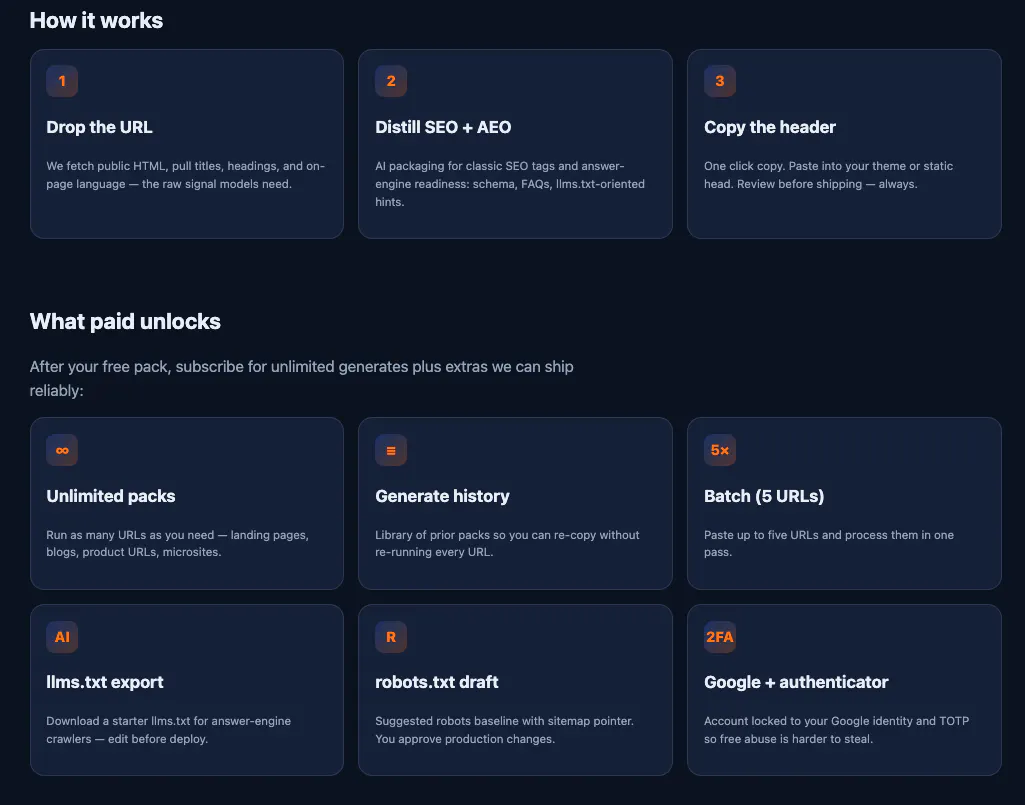Screen dimensions: 1025x805
Task: Click the 'robots.txt draft' heading
Action: coord(437,682)
